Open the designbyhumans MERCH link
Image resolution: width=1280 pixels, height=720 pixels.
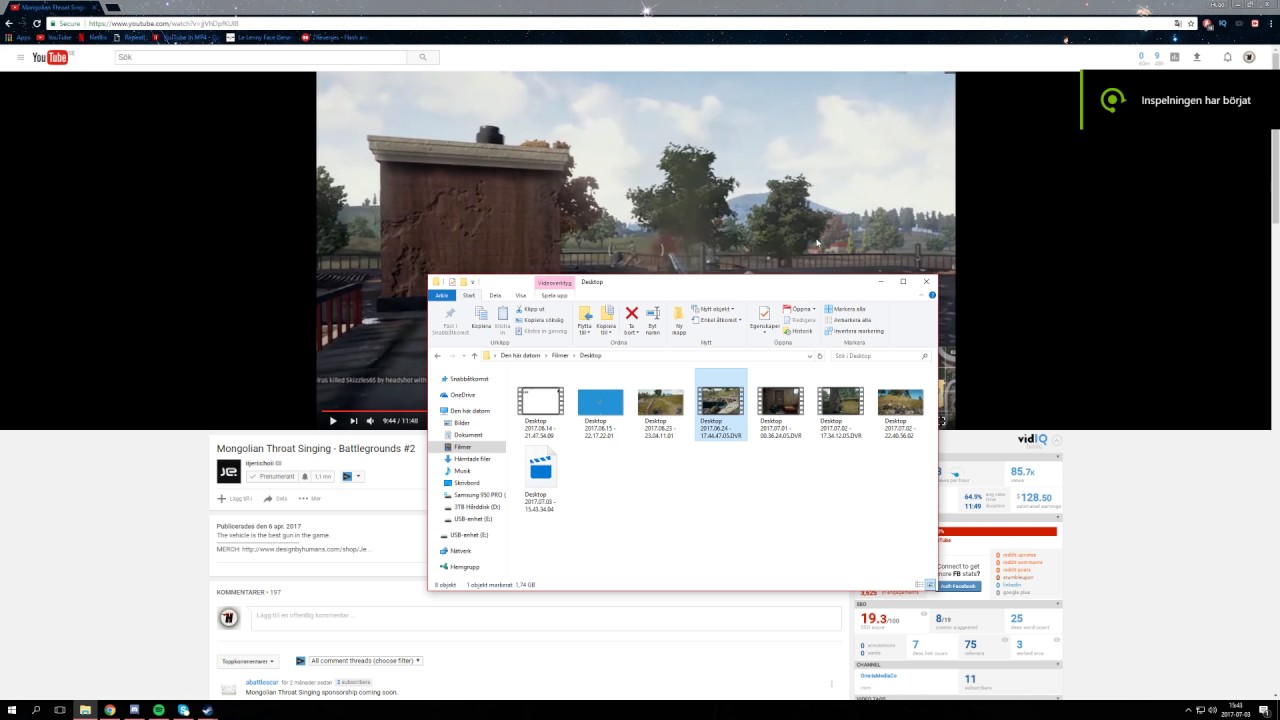click(305, 549)
